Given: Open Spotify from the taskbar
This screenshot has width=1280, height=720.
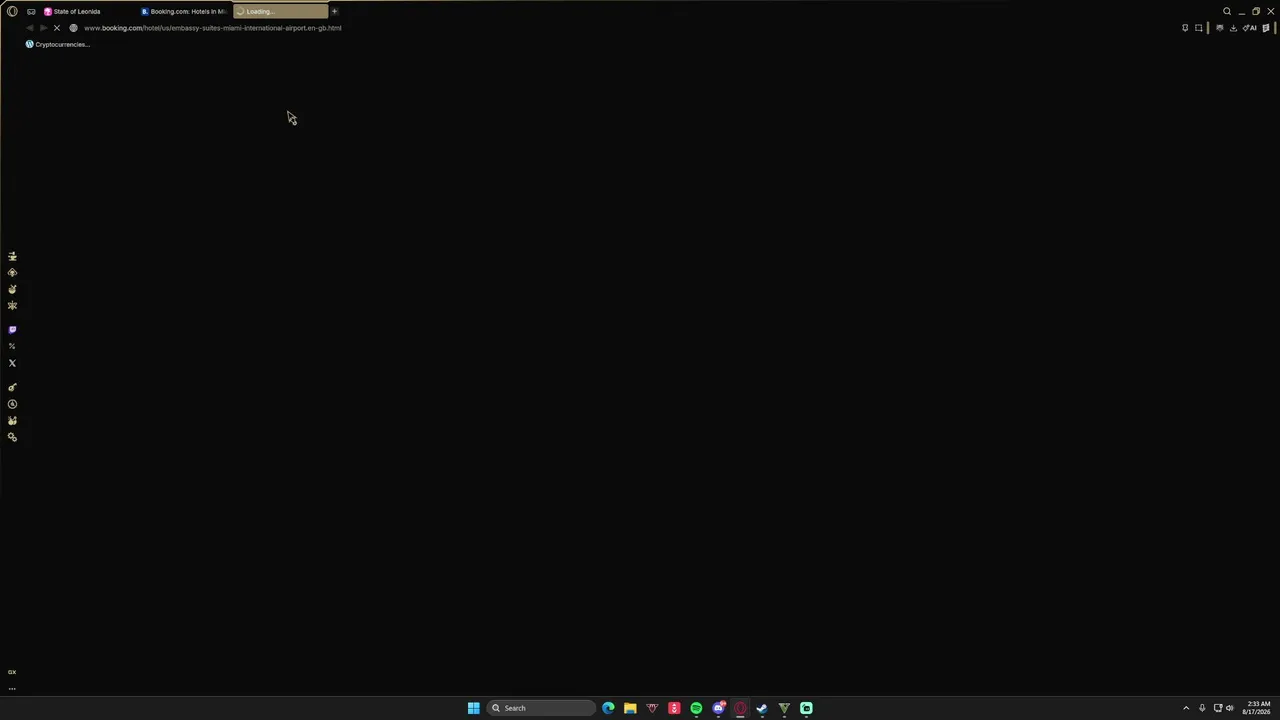Looking at the screenshot, I should [x=696, y=708].
